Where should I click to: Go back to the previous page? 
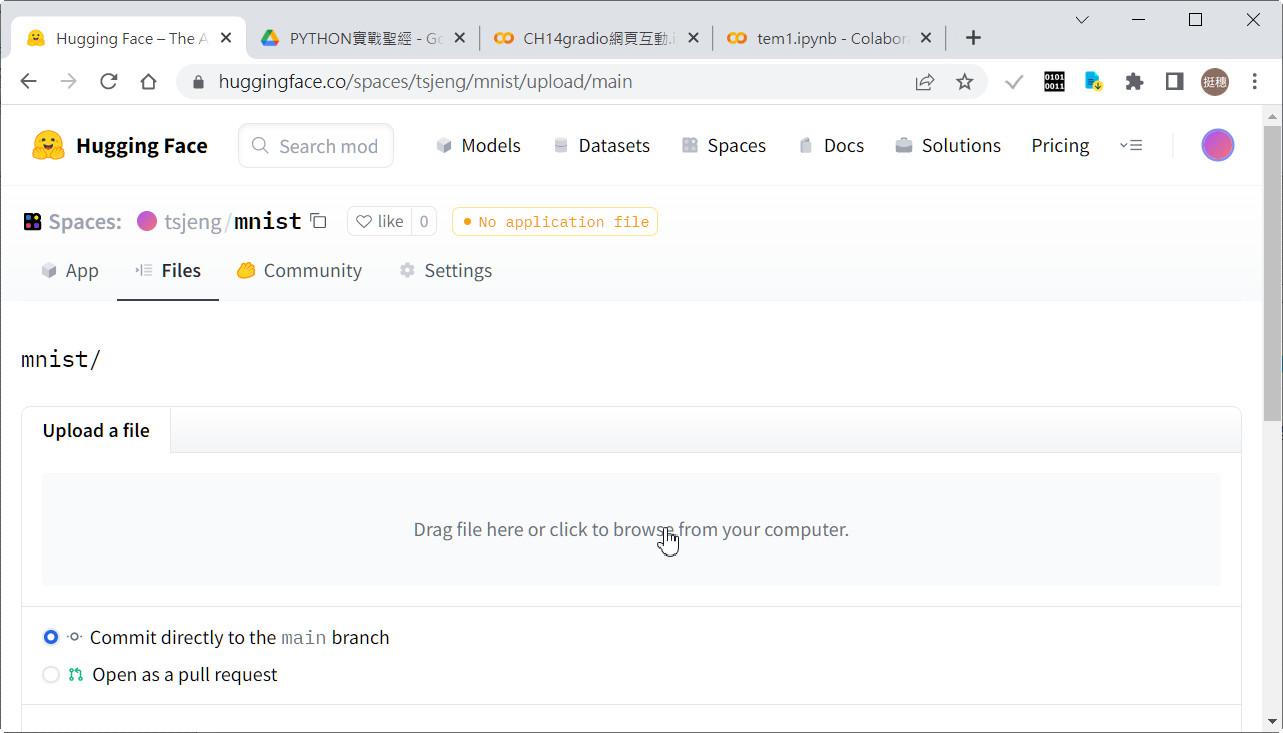28,82
